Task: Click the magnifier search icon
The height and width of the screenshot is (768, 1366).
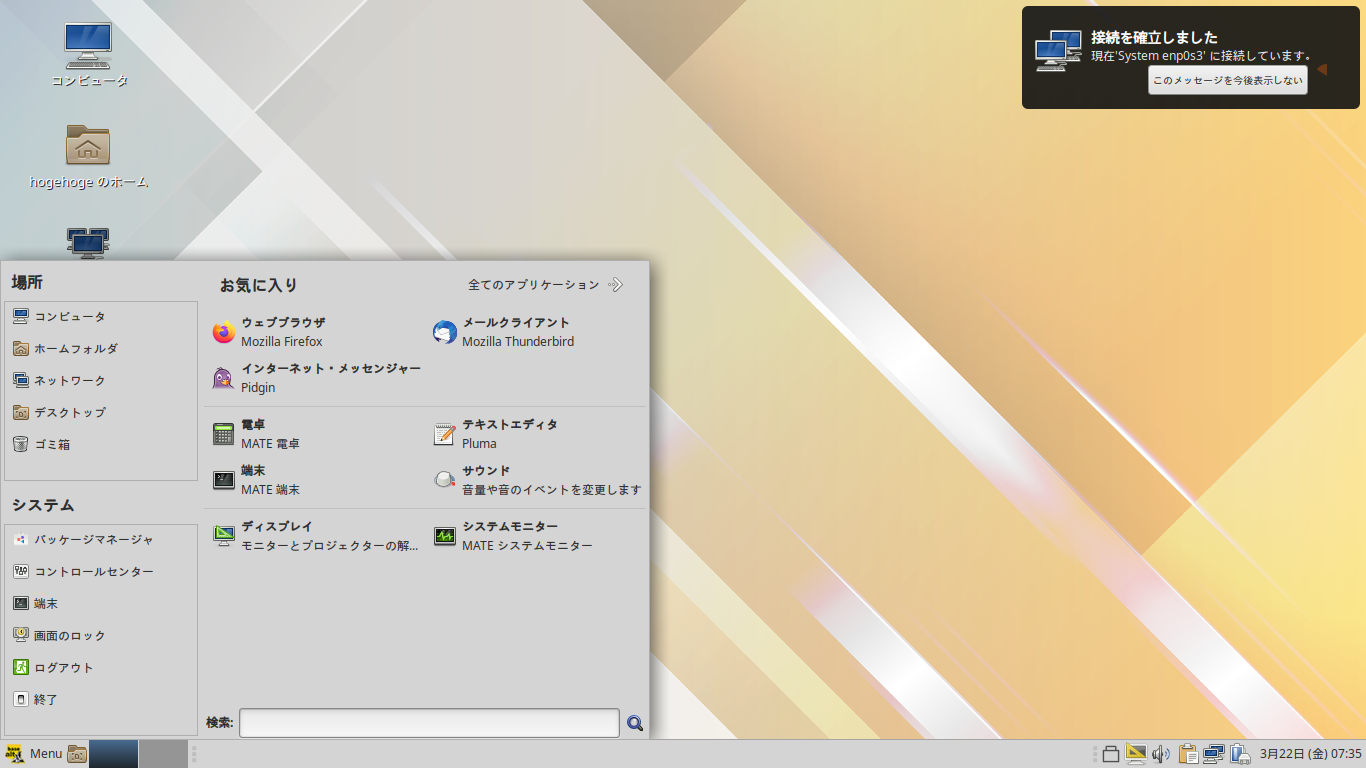Action: [635, 723]
